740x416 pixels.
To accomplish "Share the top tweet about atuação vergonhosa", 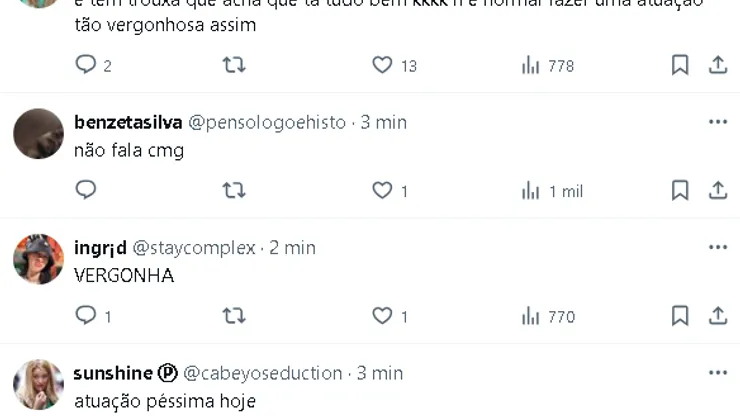I will (718, 65).
